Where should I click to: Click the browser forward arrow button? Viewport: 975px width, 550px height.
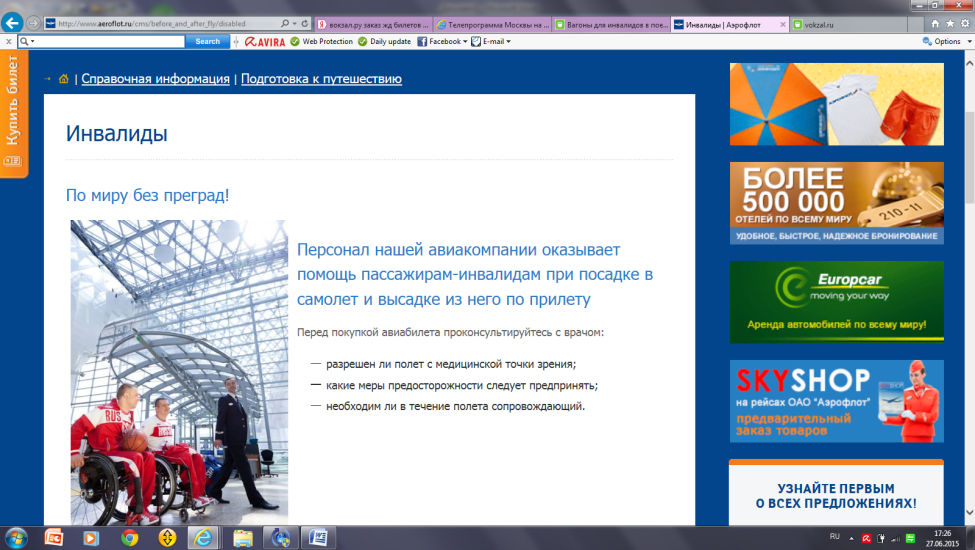point(34,24)
